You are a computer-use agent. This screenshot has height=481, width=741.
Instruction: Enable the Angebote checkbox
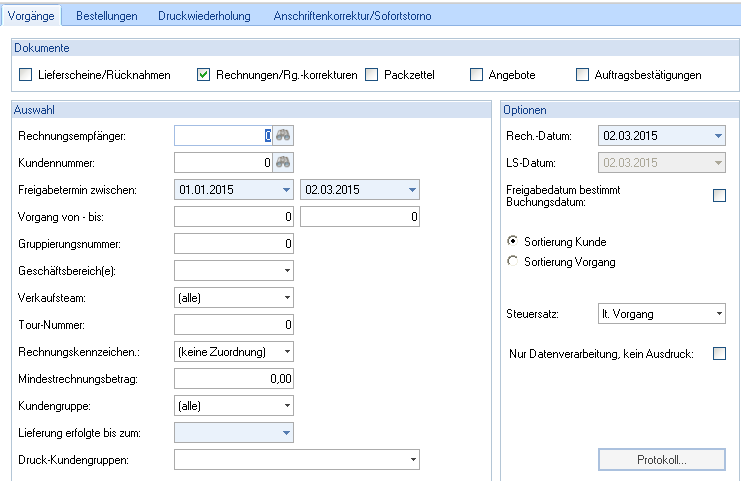(x=476, y=75)
